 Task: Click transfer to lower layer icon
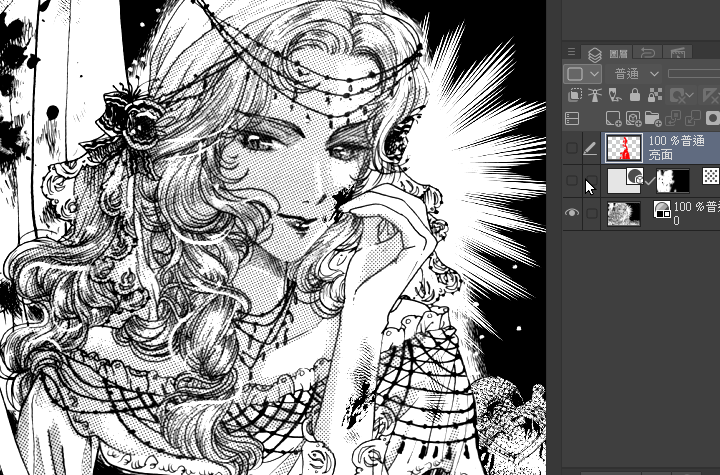(x=673, y=119)
